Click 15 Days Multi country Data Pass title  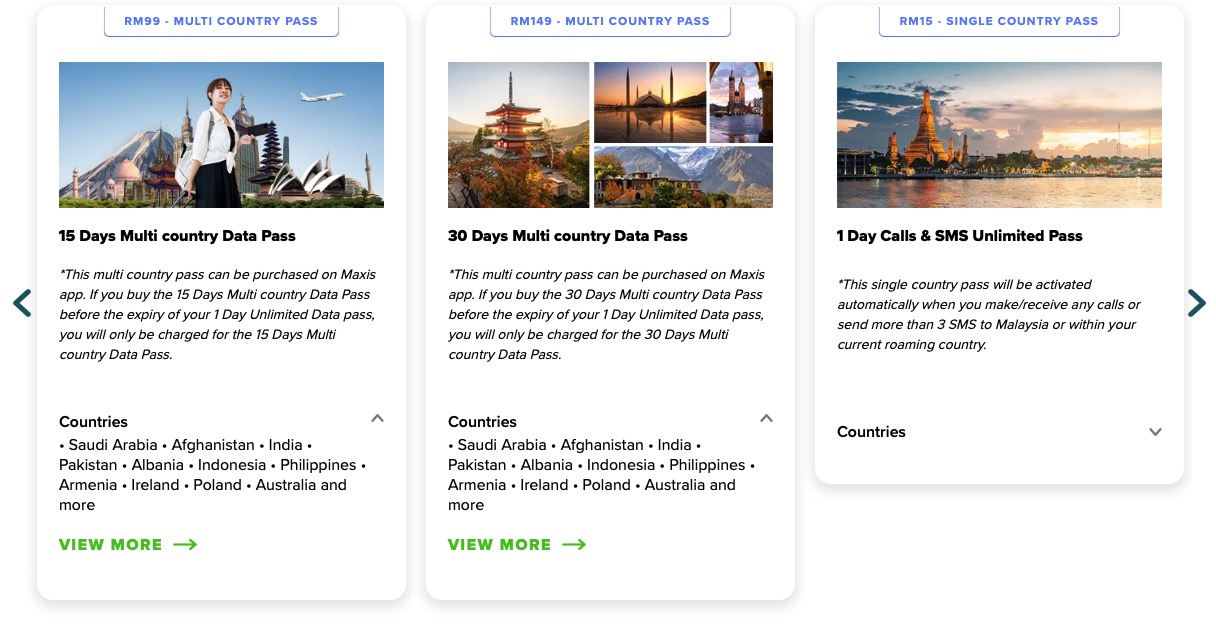point(177,236)
